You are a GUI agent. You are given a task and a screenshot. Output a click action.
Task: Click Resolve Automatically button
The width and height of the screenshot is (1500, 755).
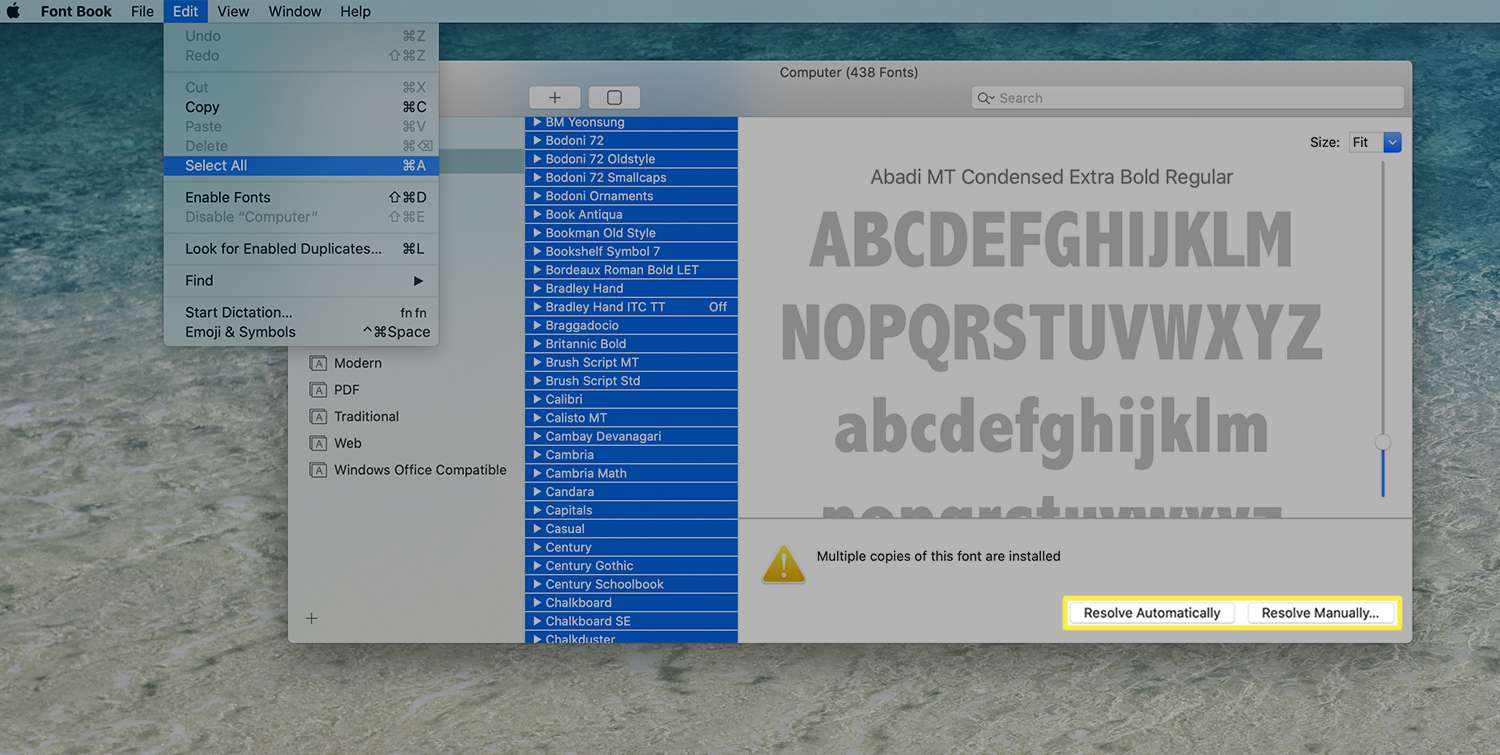1152,613
